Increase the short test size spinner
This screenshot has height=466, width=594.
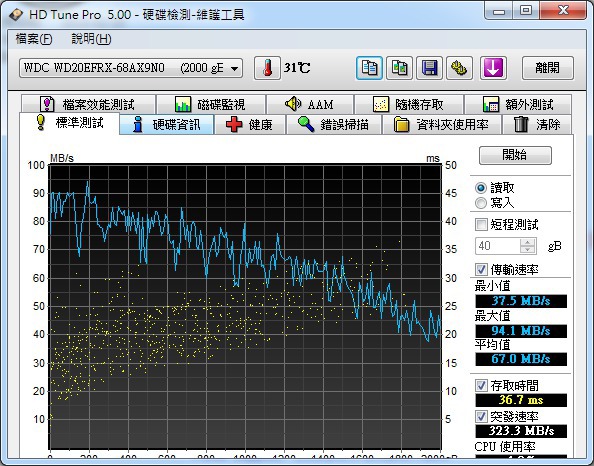527,242
